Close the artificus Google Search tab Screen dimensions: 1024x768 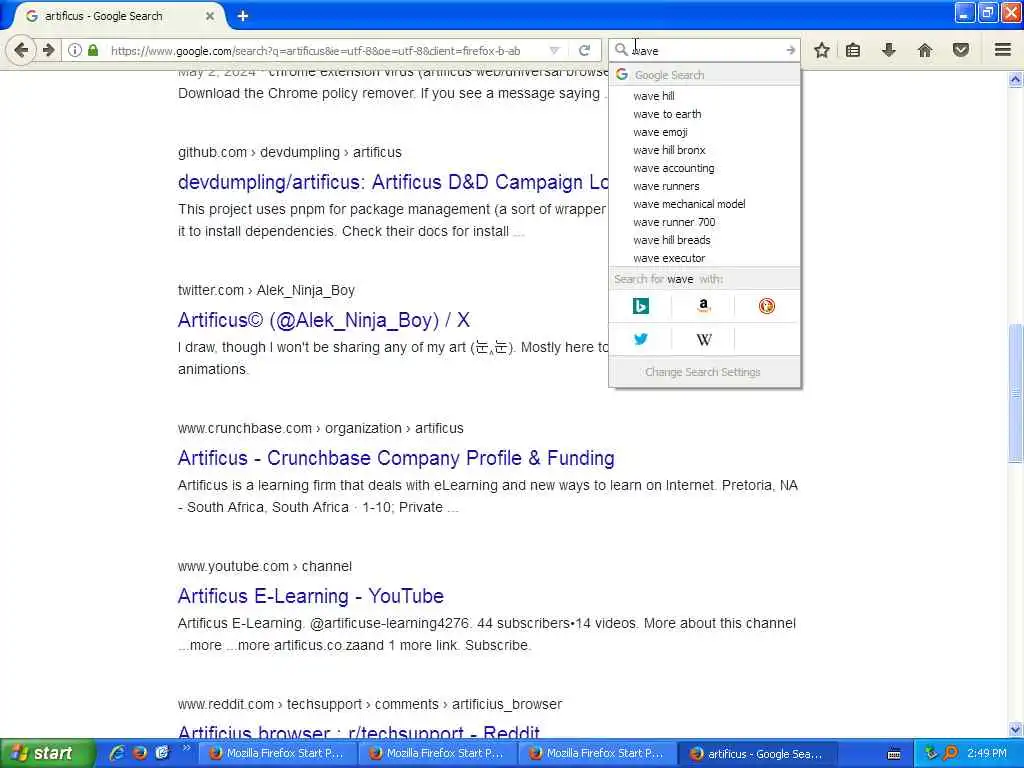click(x=210, y=16)
